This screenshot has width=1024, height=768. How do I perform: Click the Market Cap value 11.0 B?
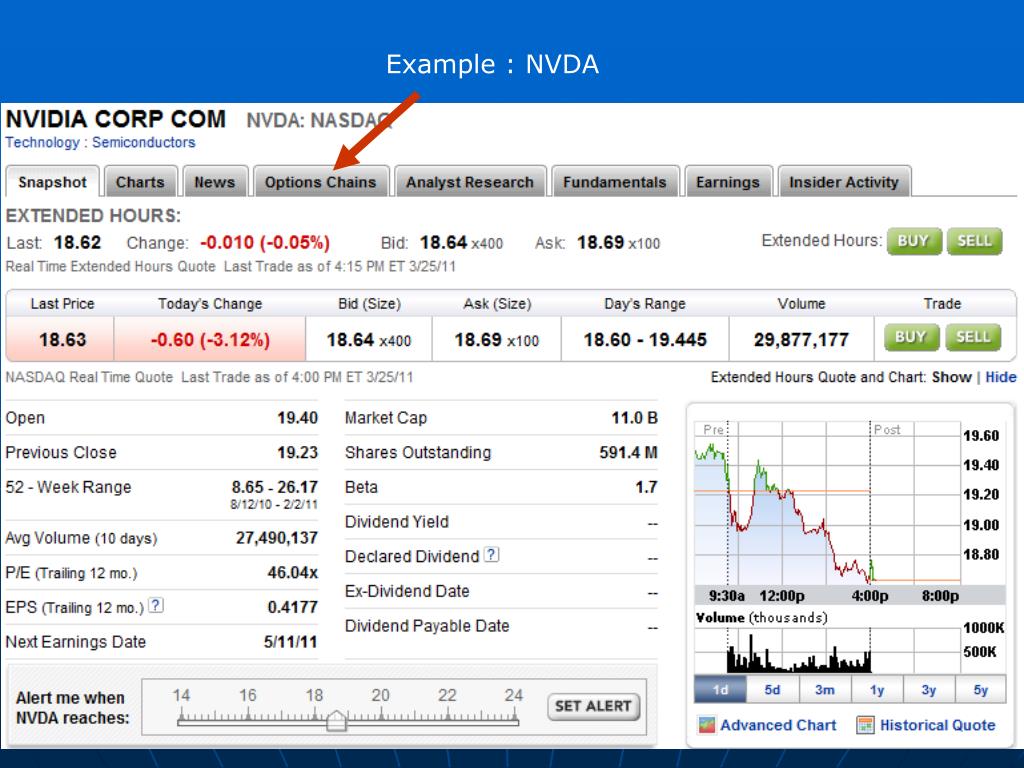click(634, 418)
